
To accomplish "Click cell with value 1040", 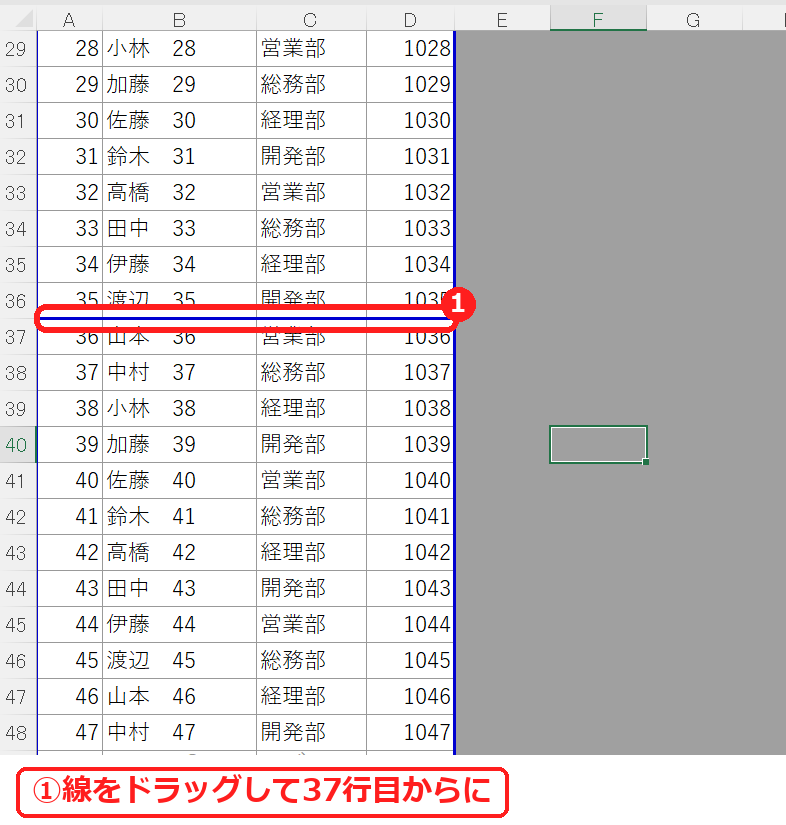I will point(410,480).
